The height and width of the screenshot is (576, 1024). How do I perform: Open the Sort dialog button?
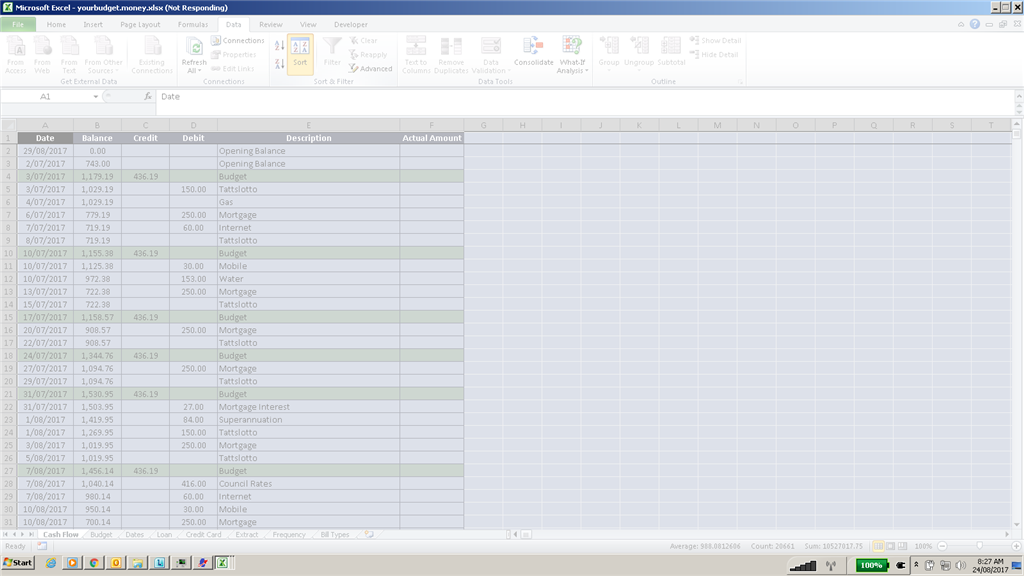(300, 54)
